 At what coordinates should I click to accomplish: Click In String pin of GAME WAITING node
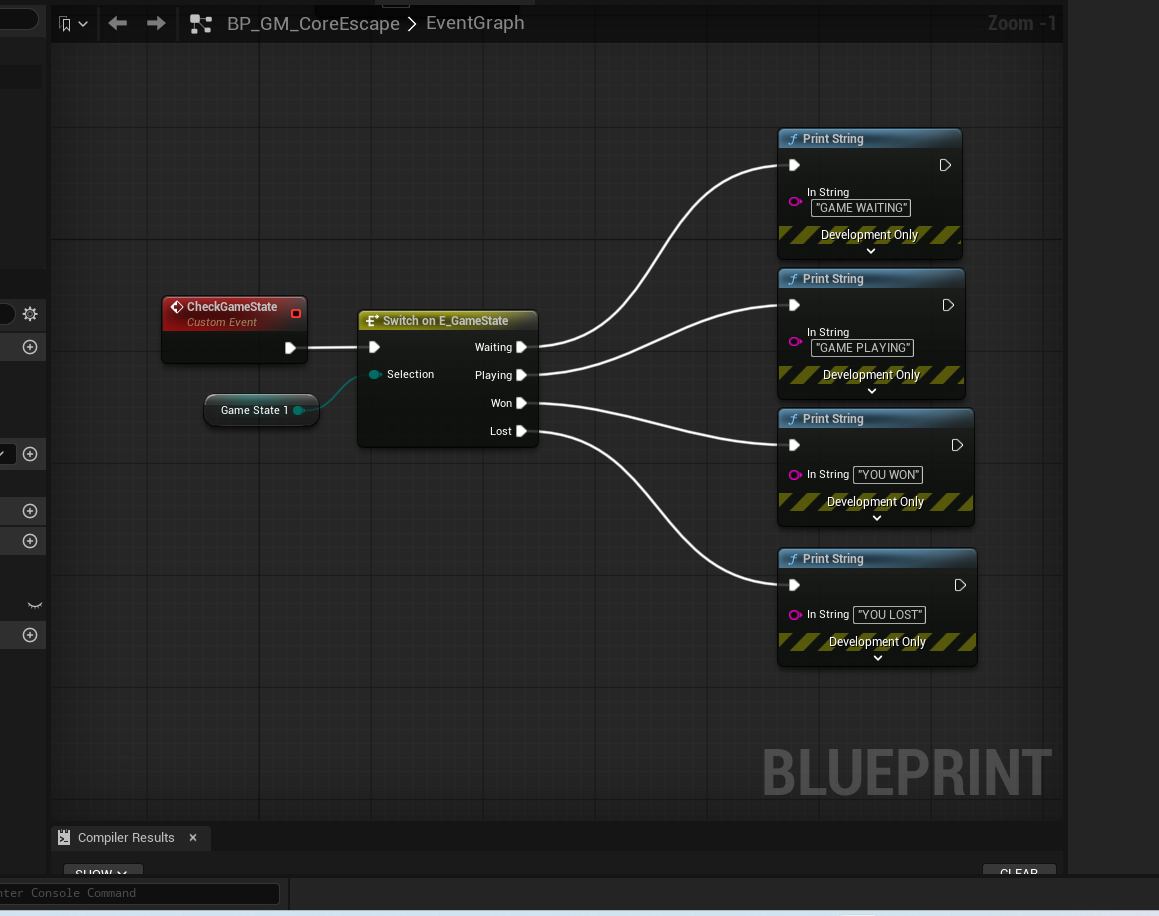(x=795, y=201)
